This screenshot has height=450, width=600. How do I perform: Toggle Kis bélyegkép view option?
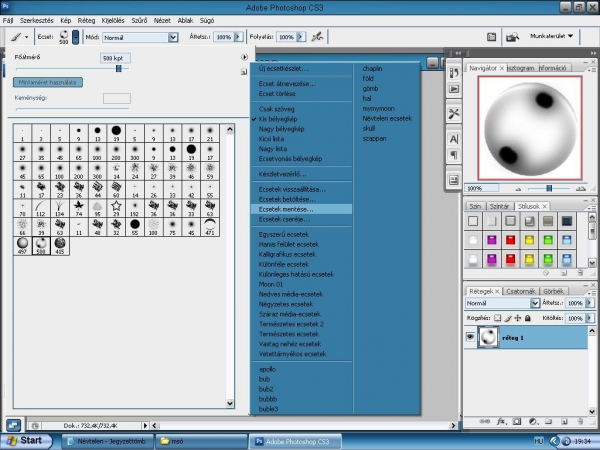coord(278,119)
